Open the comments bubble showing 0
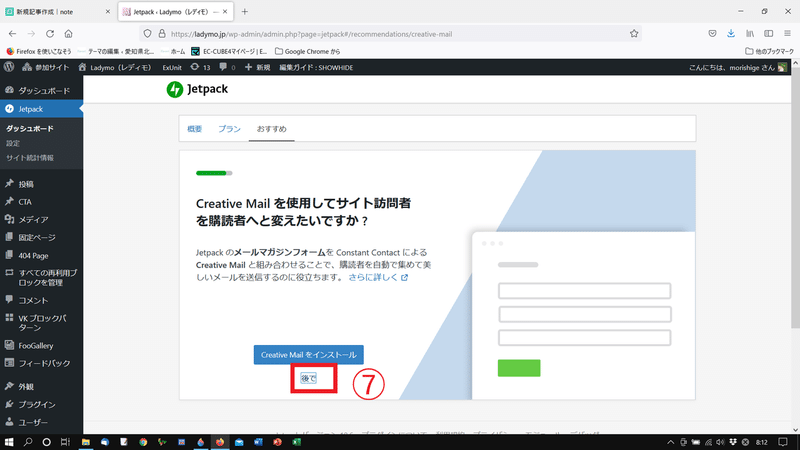800x450 pixels. 227,67
